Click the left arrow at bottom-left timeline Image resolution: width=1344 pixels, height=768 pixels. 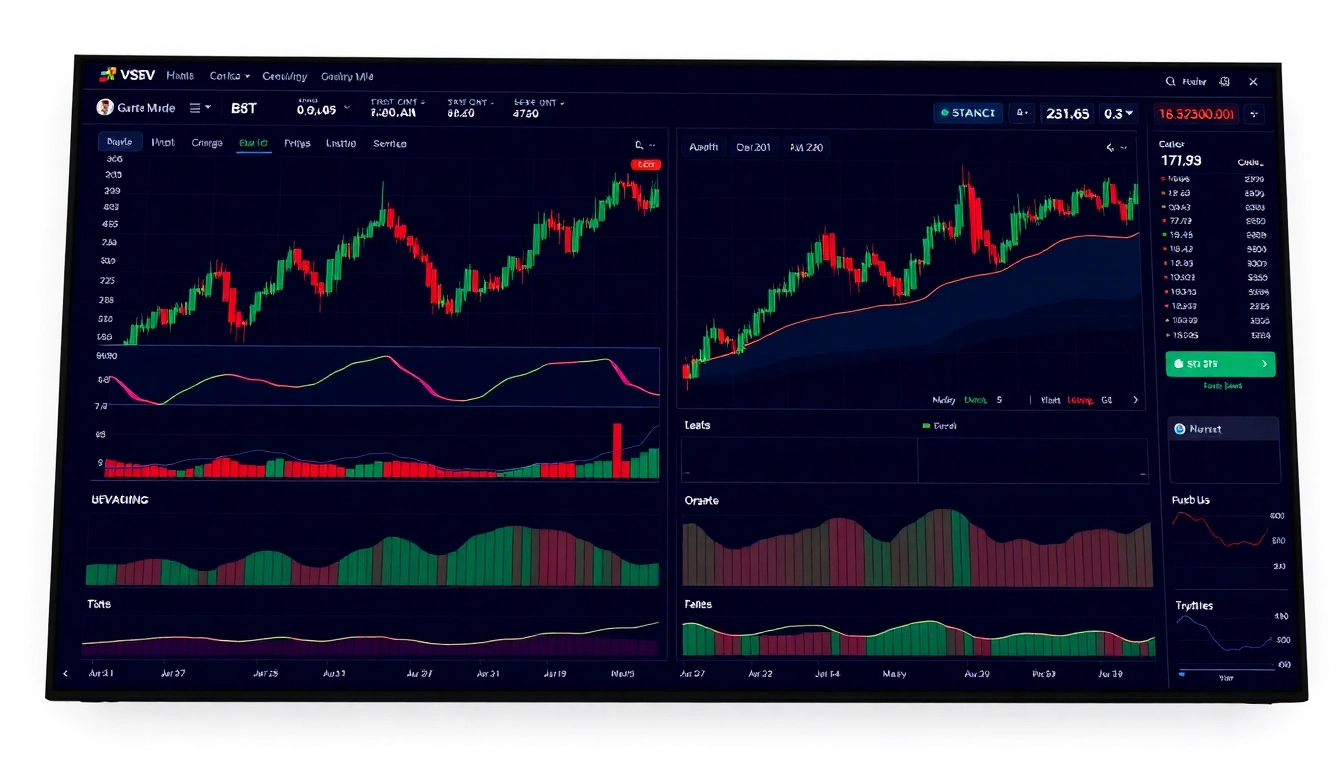(x=66, y=674)
